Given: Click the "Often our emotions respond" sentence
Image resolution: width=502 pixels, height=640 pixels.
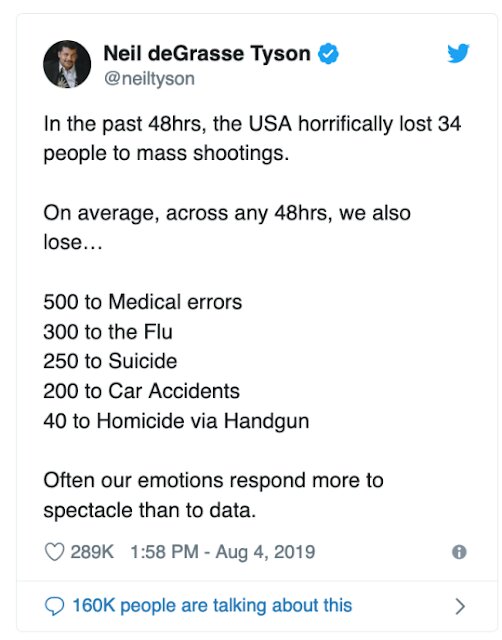Looking at the screenshot, I should (213, 495).
